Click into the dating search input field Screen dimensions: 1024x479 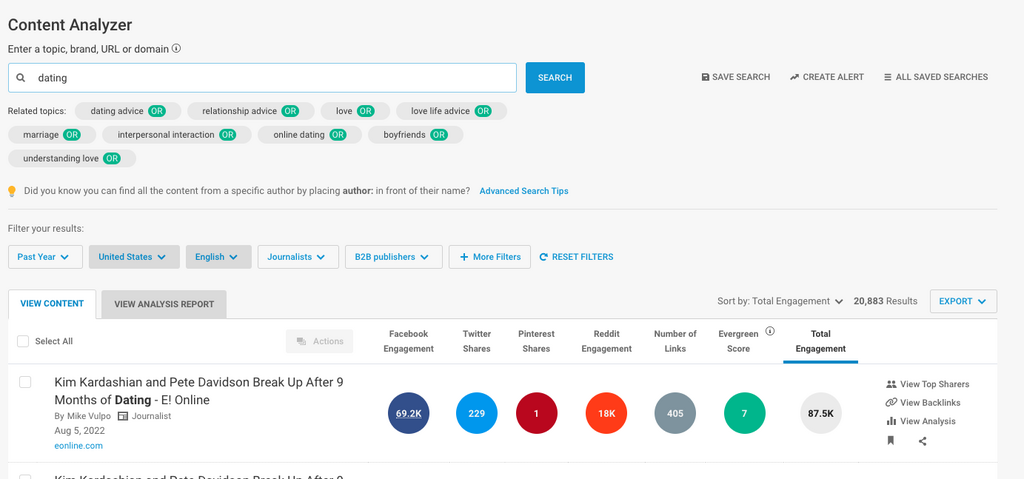coord(270,78)
